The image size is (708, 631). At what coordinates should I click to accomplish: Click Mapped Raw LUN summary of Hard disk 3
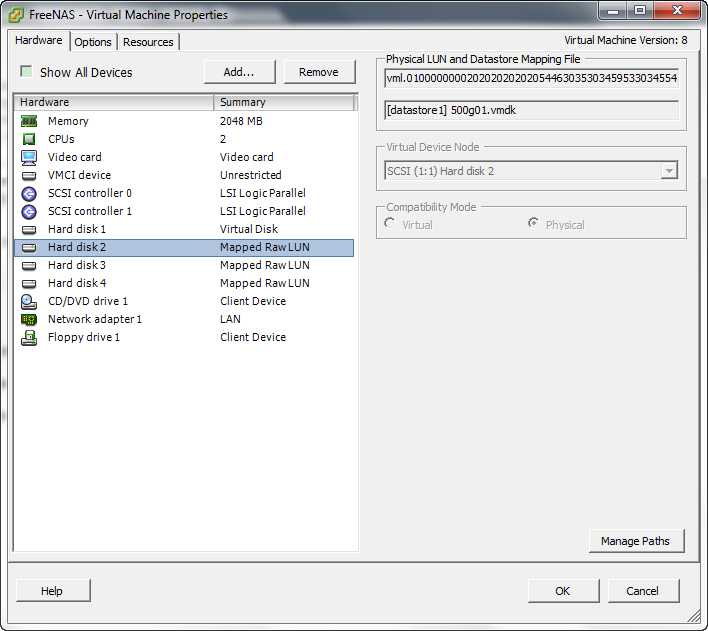point(265,266)
